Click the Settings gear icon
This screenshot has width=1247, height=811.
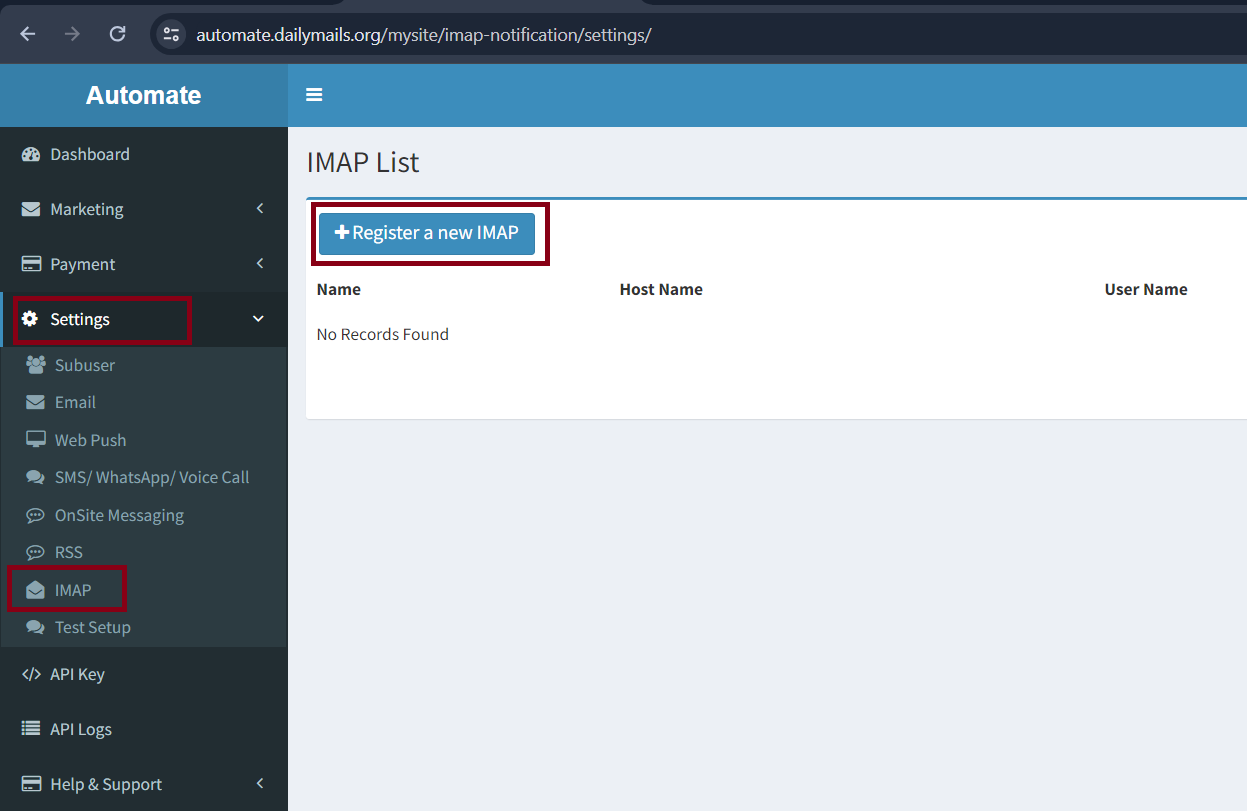[30, 319]
